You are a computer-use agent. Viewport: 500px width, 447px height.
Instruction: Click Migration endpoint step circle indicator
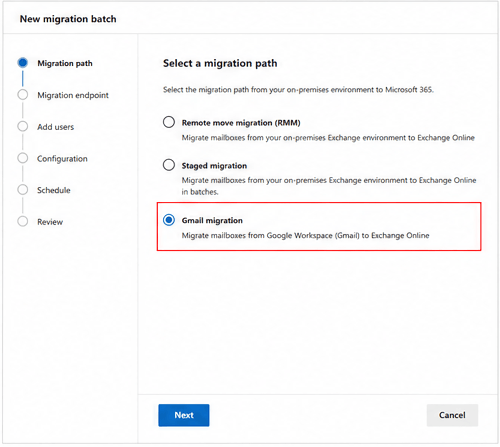tap(23, 95)
